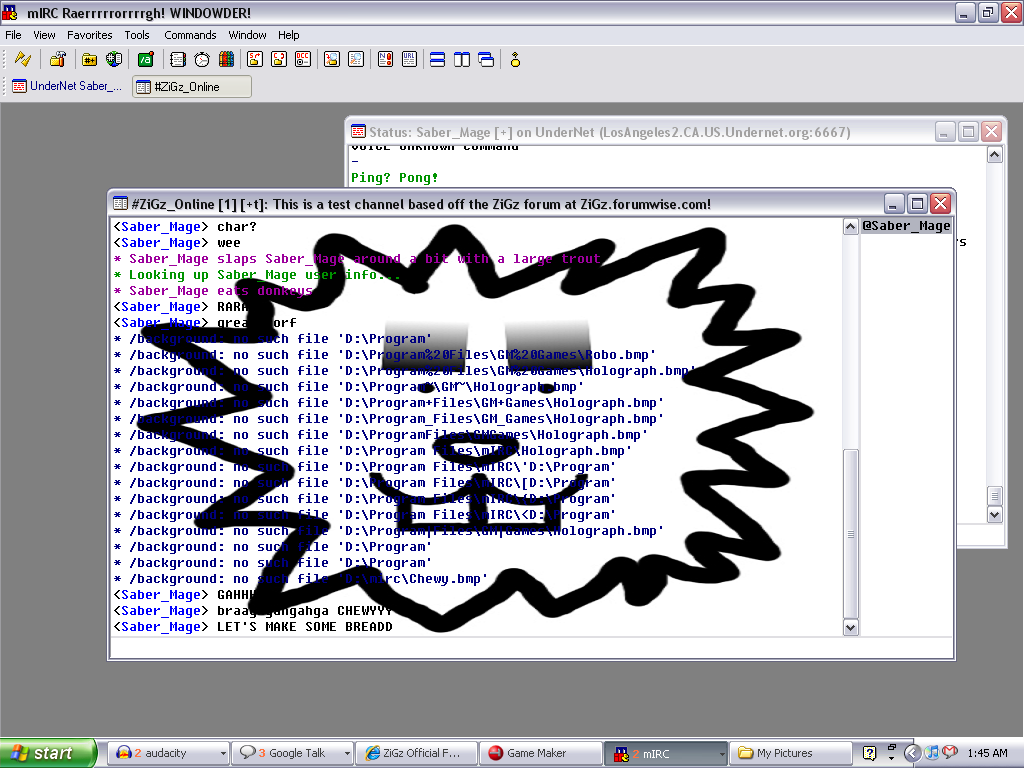Image resolution: width=1024 pixels, height=768 pixels.
Task: Click the Windows start button
Action: pyautogui.click(x=48, y=753)
